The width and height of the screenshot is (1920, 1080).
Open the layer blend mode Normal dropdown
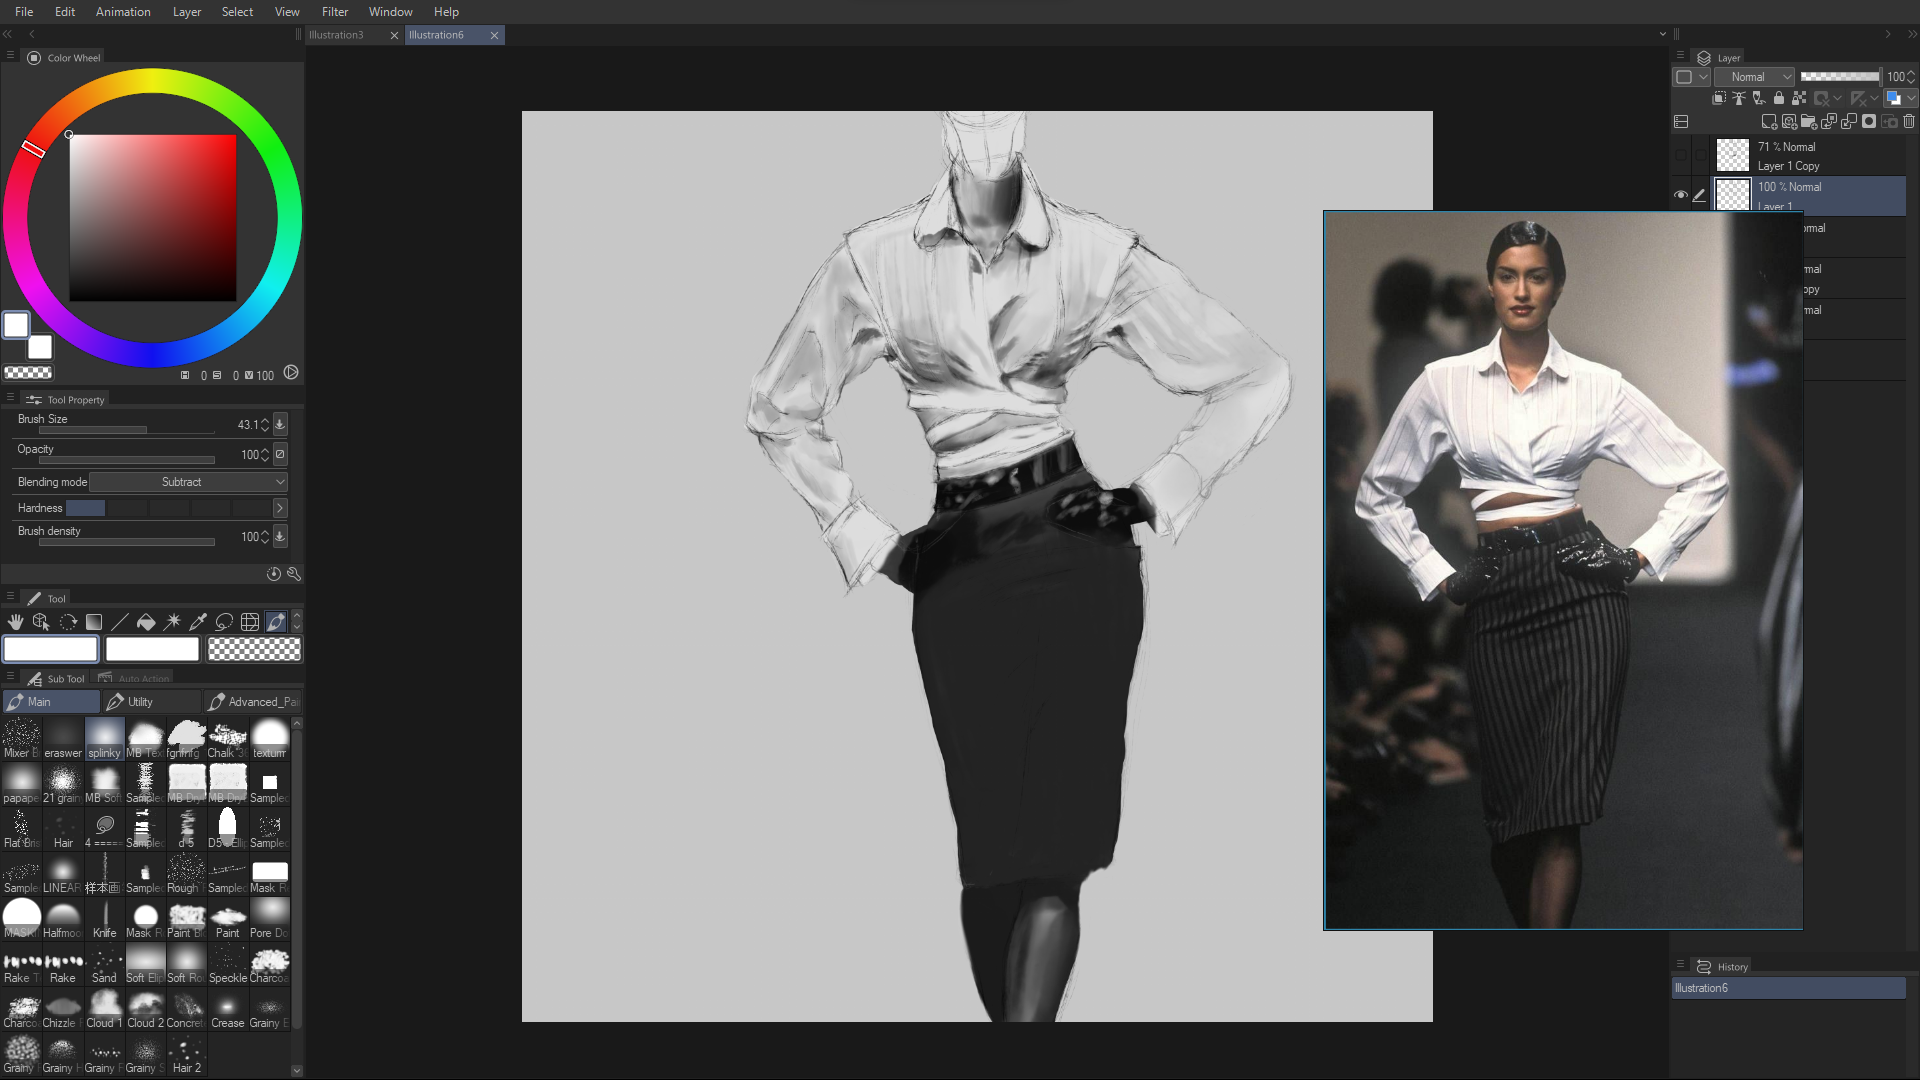[x=1755, y=77]
